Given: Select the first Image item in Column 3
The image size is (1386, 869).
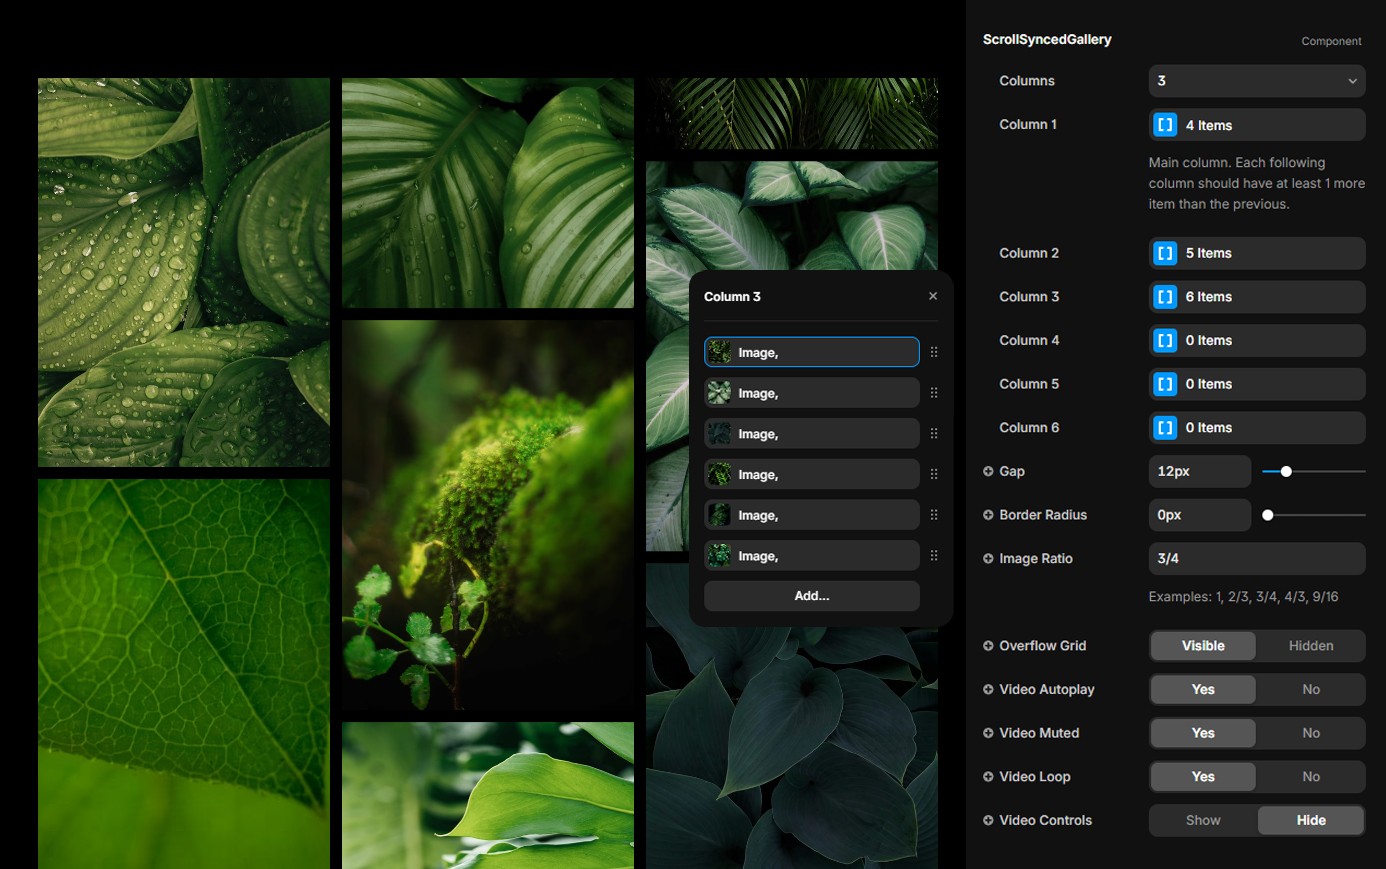Looking at the screenshot, I should [812, 352].
